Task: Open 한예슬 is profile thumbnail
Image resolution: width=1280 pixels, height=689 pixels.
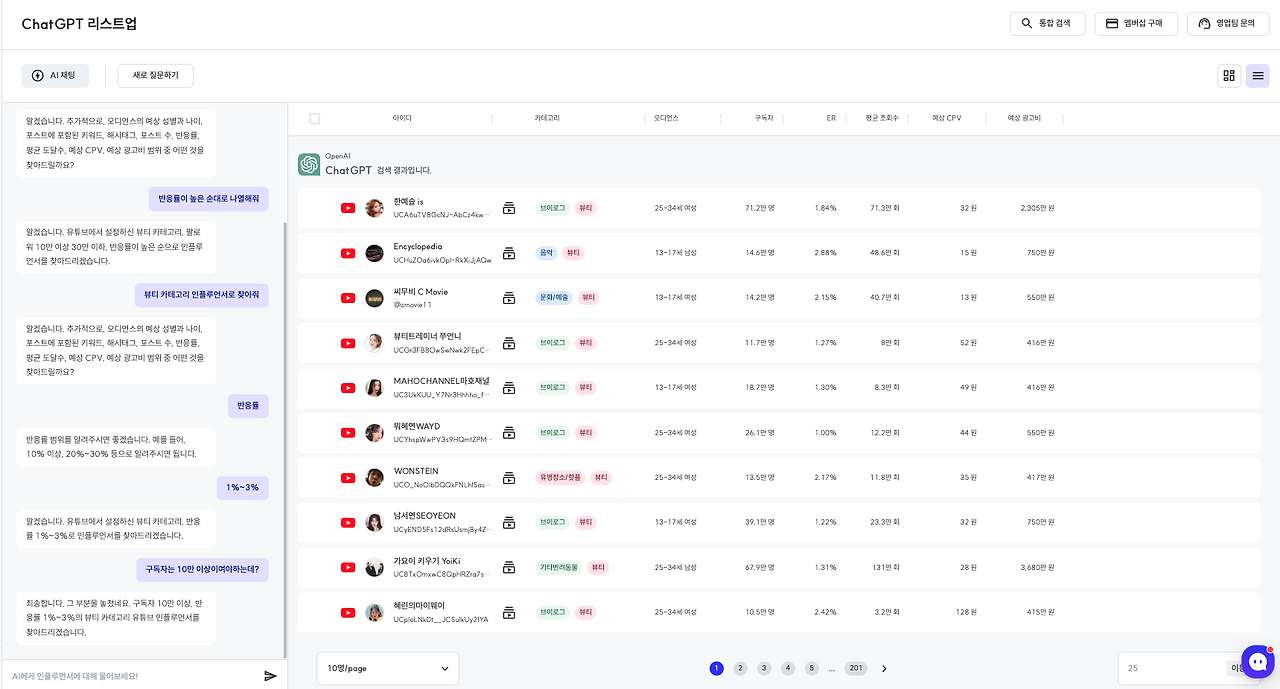Action: 375,208
